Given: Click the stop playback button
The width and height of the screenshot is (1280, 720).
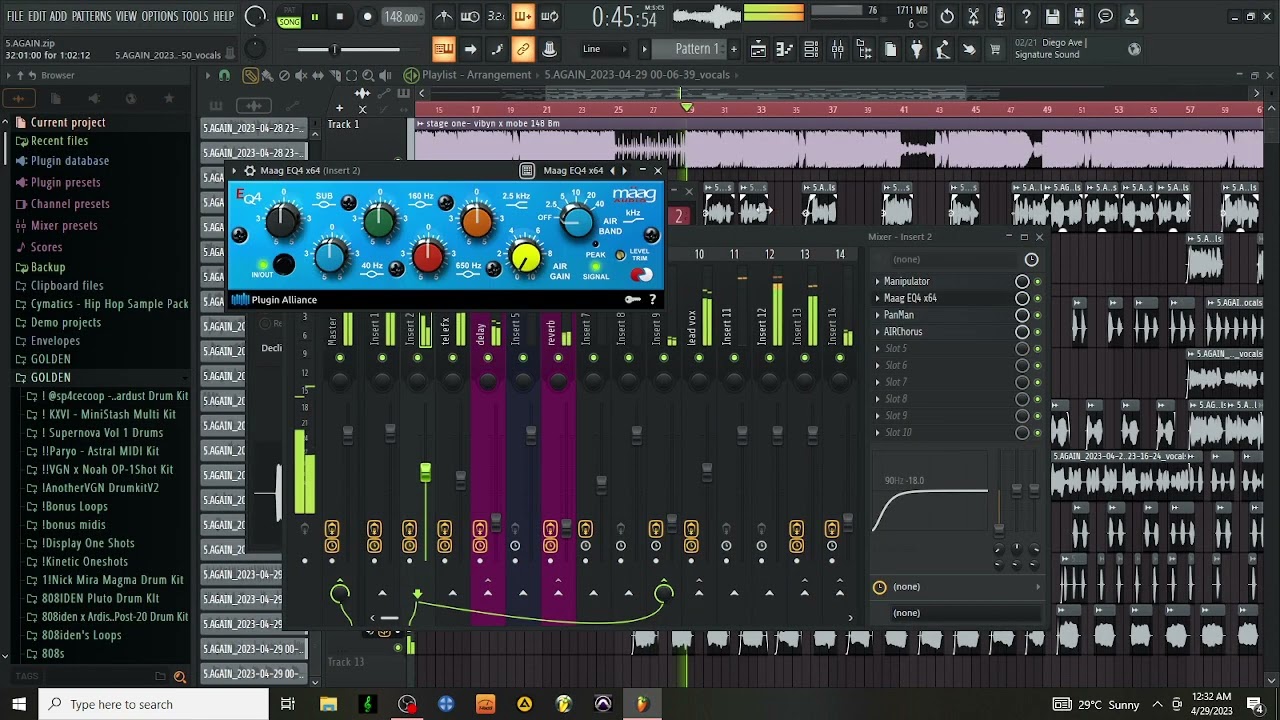Looking at the screenshot, I should [x=340, y=16].
